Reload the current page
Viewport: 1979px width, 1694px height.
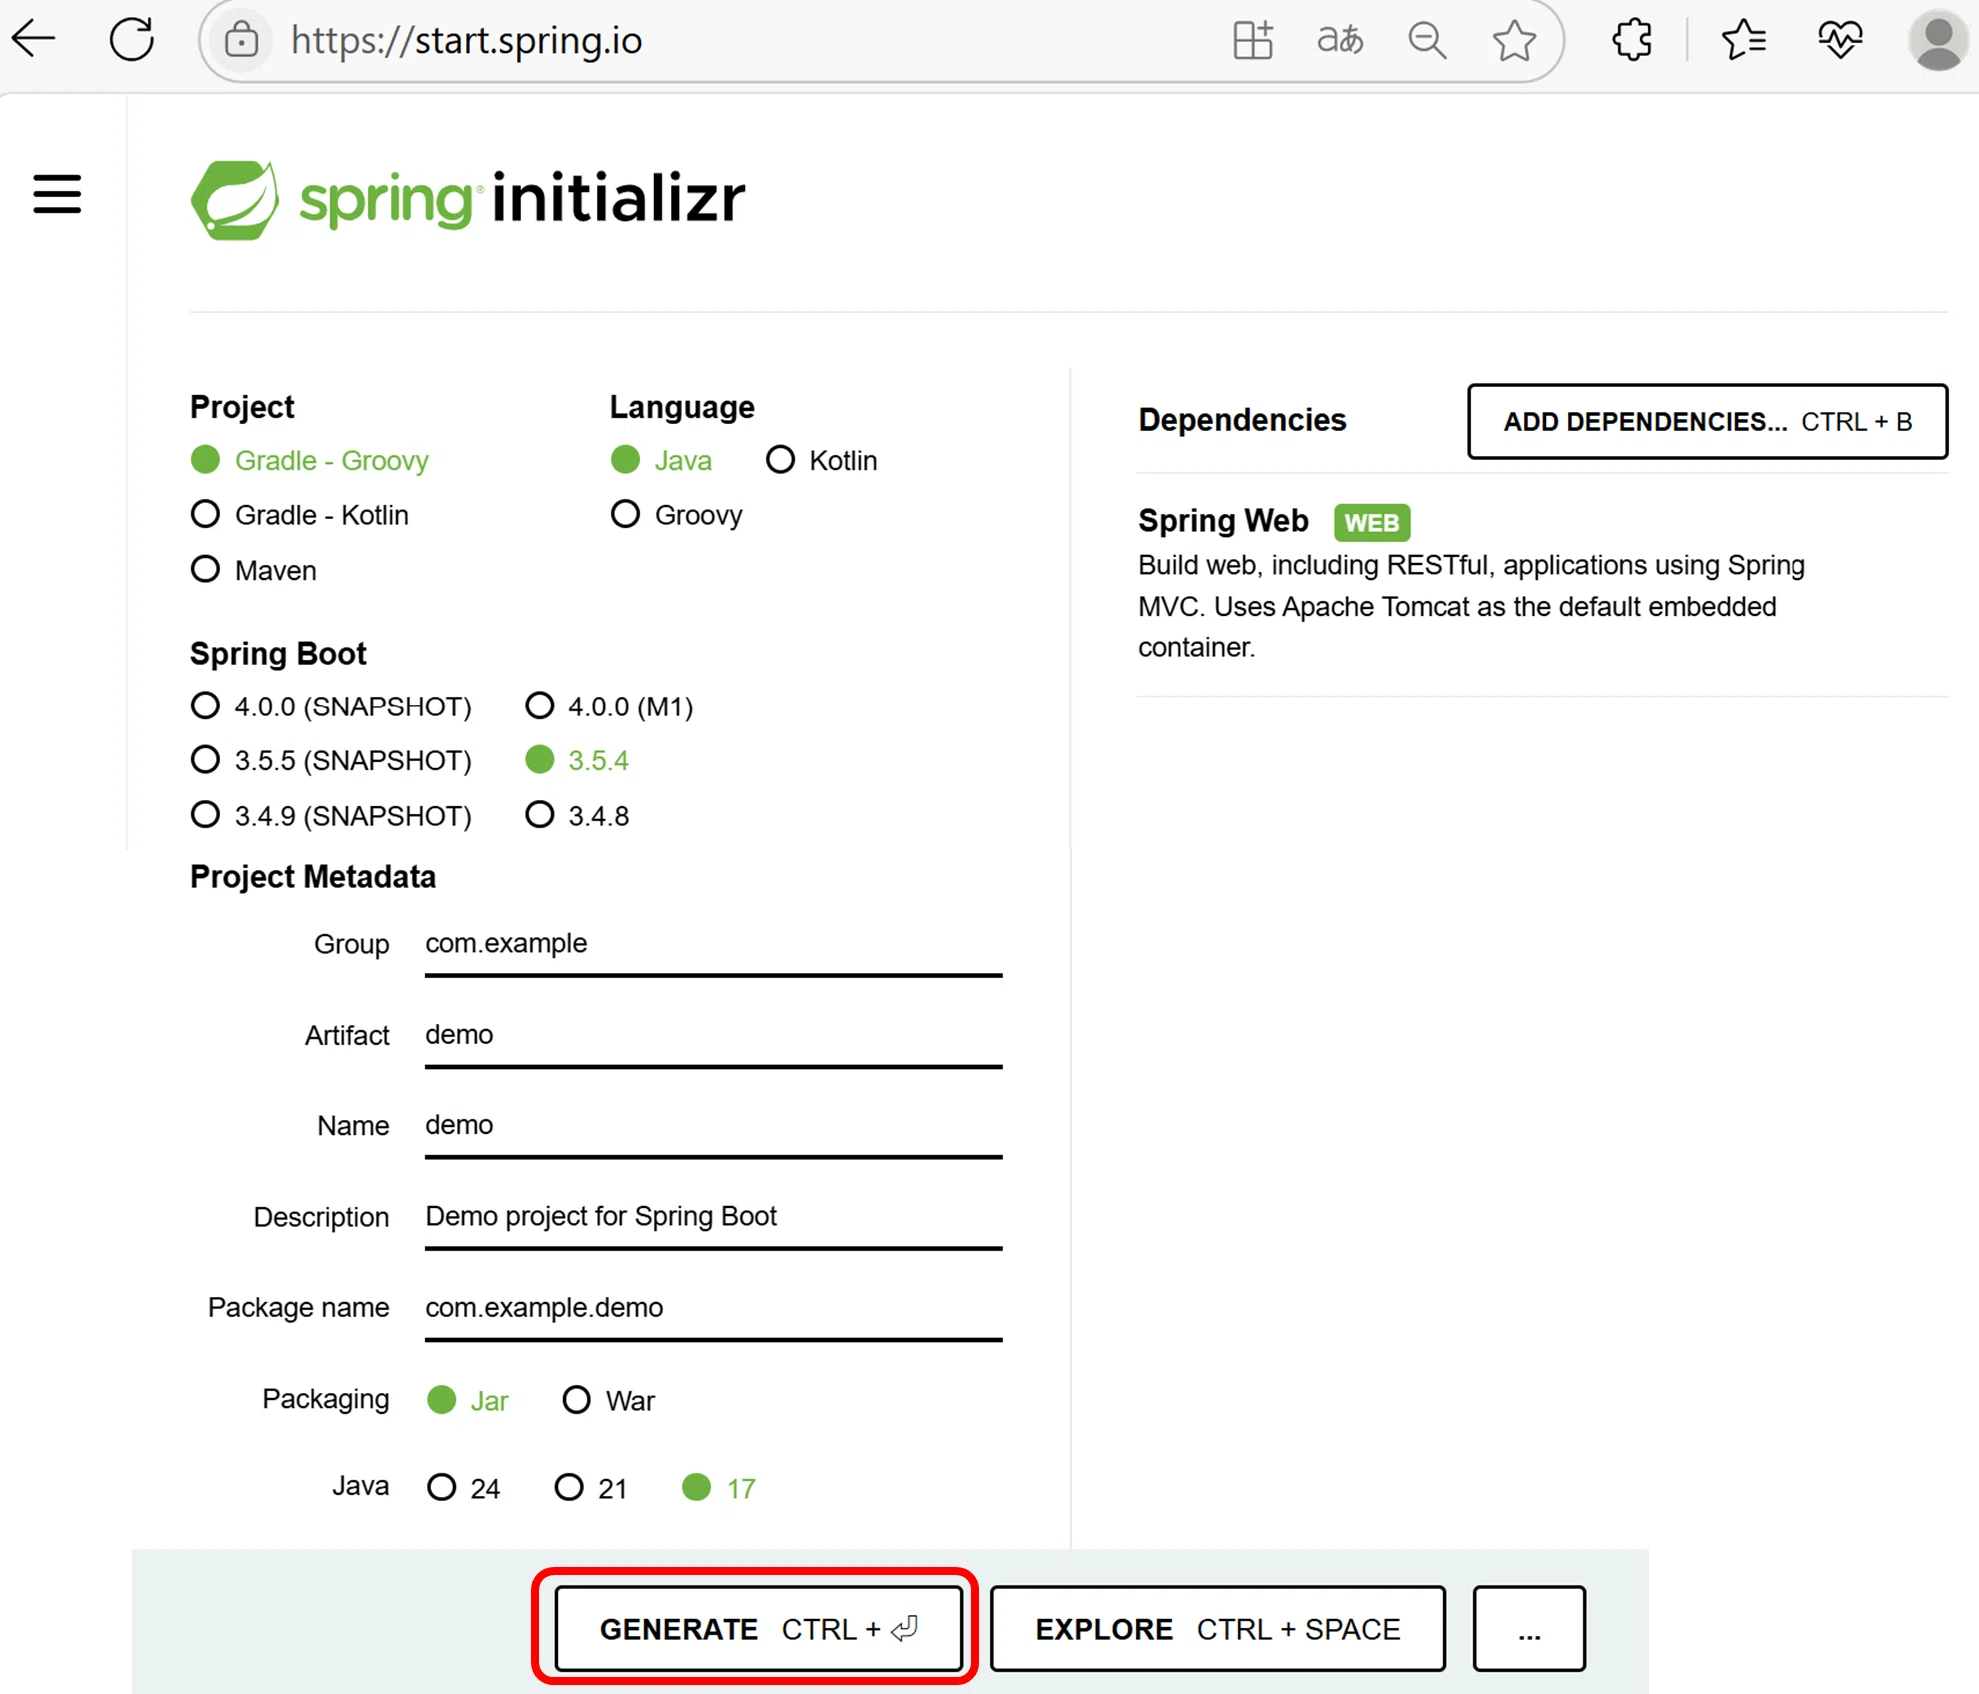tap(131, 39)
